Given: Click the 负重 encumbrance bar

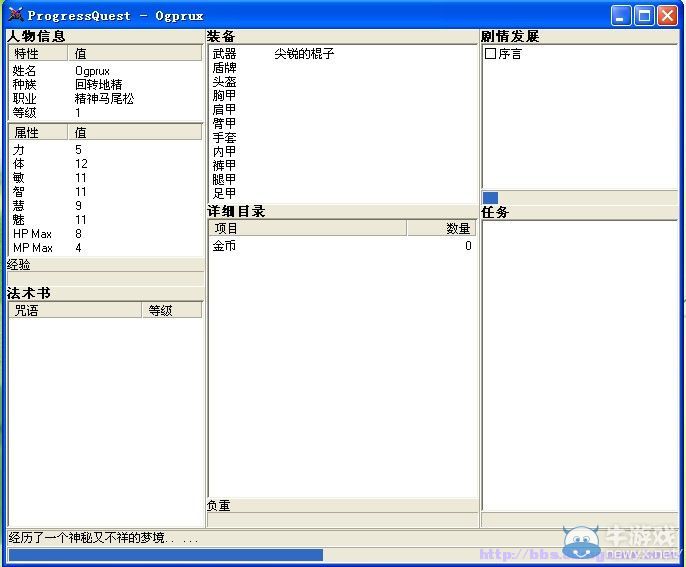Looking at the screenshot, I should click(343, 520).
